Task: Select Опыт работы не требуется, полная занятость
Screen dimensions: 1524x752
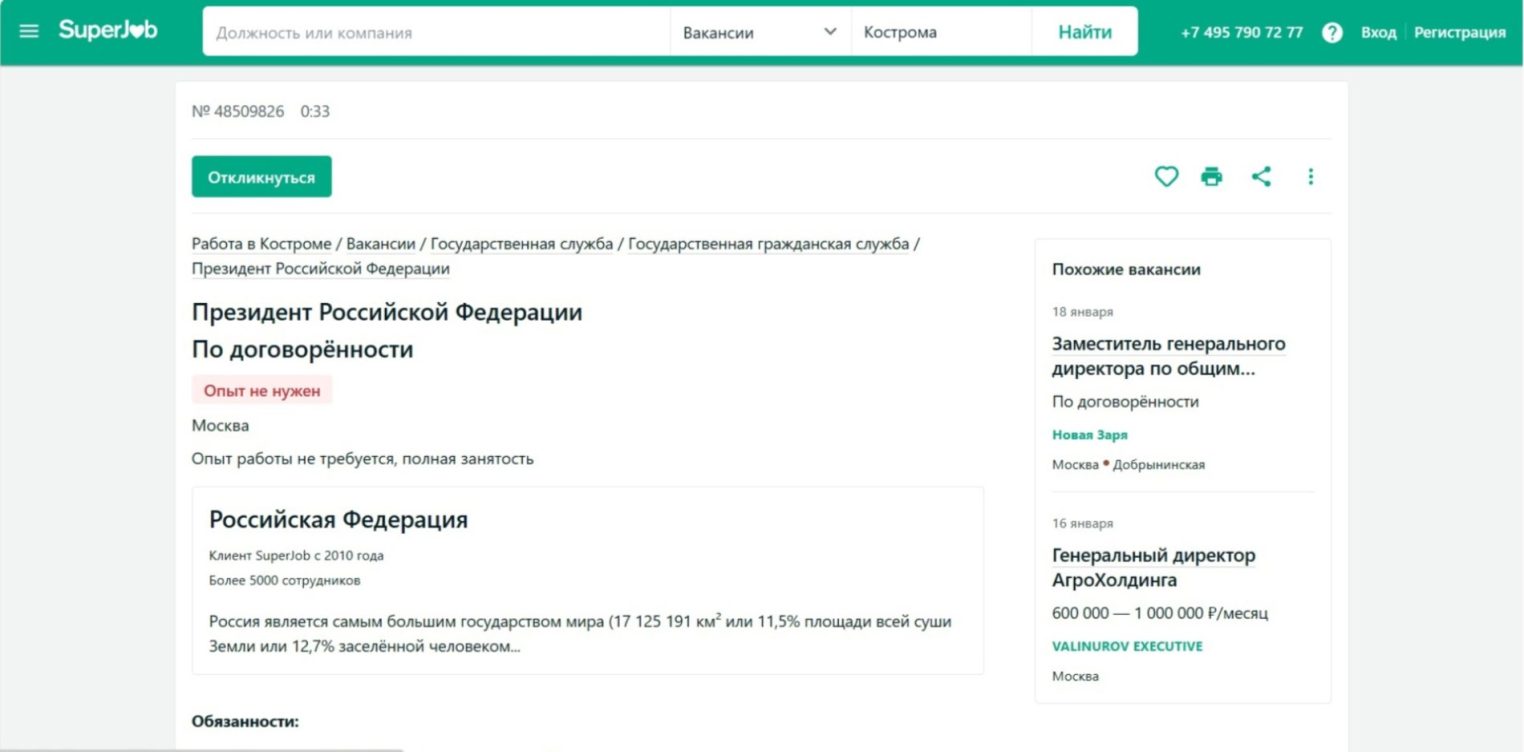Action: [x=363, y=459]
